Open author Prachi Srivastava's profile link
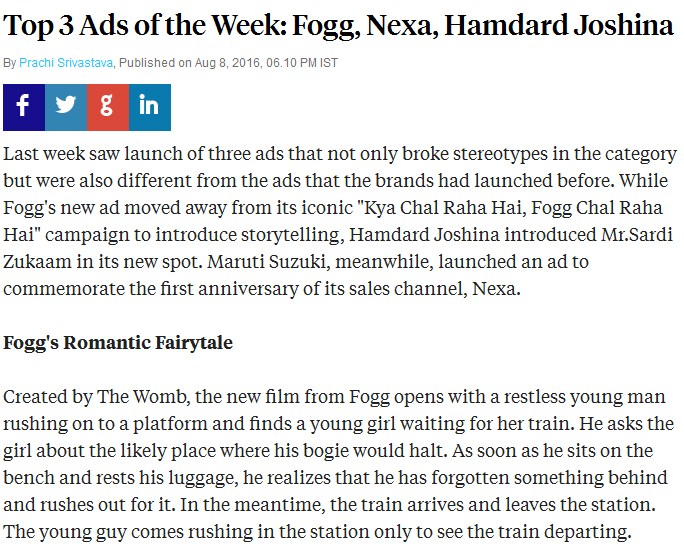684x548 pixels. tap(66, 63)
